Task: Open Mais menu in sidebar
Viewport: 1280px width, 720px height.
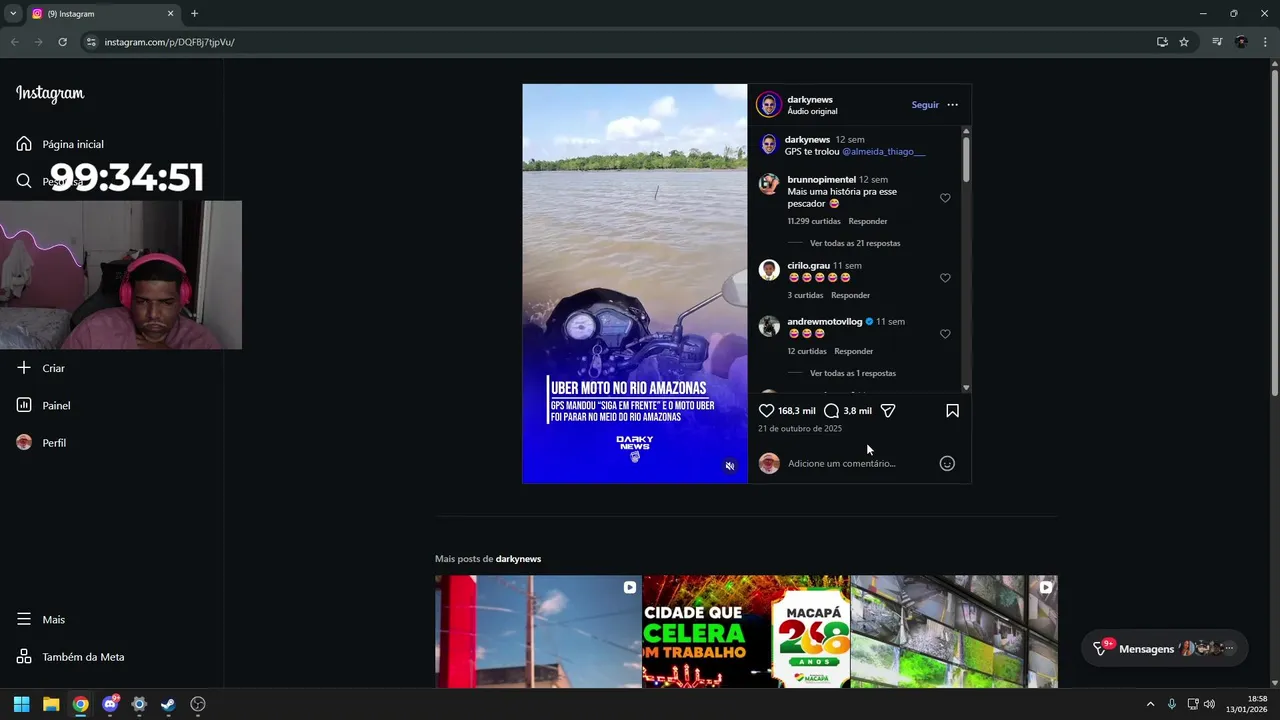Action: click(x=41, y=619)
